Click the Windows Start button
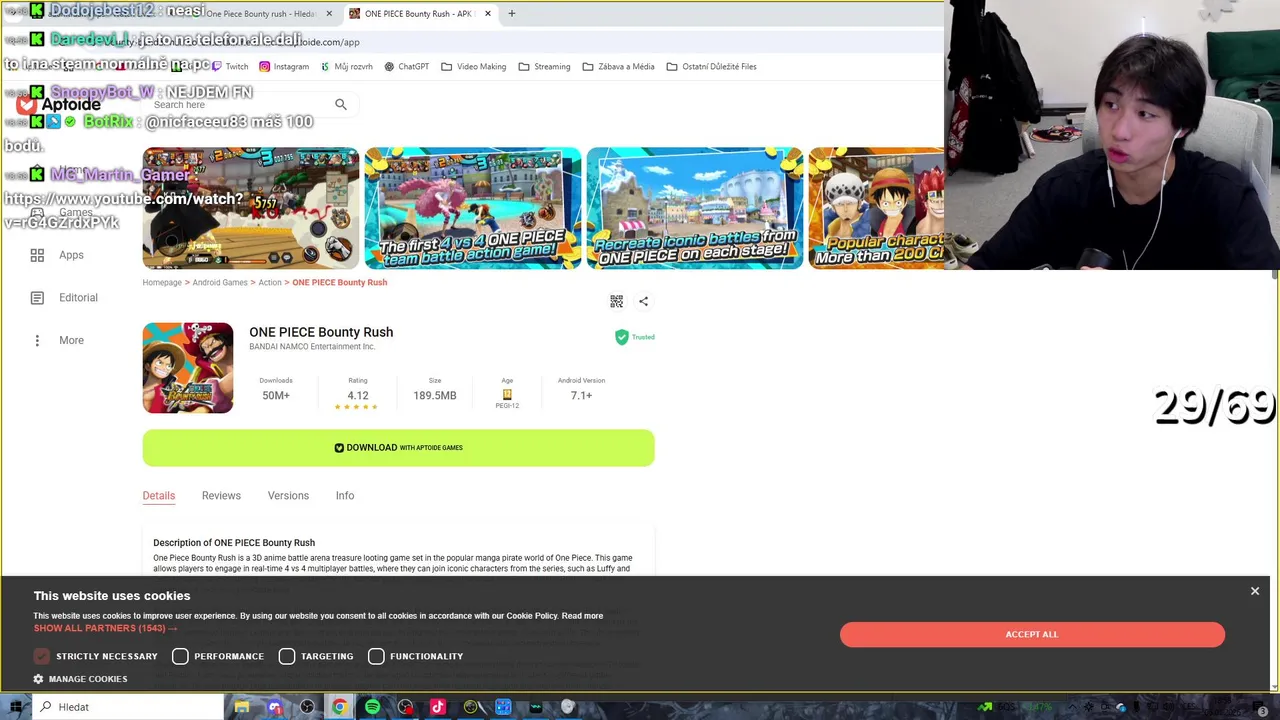 coord(15,707)
